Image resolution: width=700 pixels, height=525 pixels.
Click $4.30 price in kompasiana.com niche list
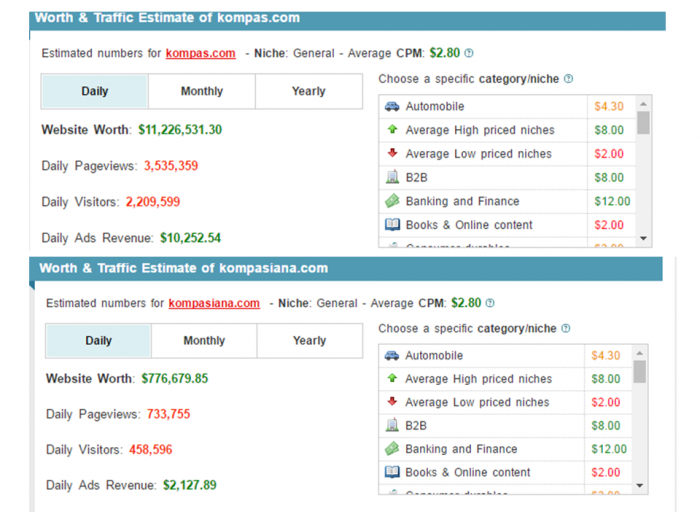tap(605, 355)
